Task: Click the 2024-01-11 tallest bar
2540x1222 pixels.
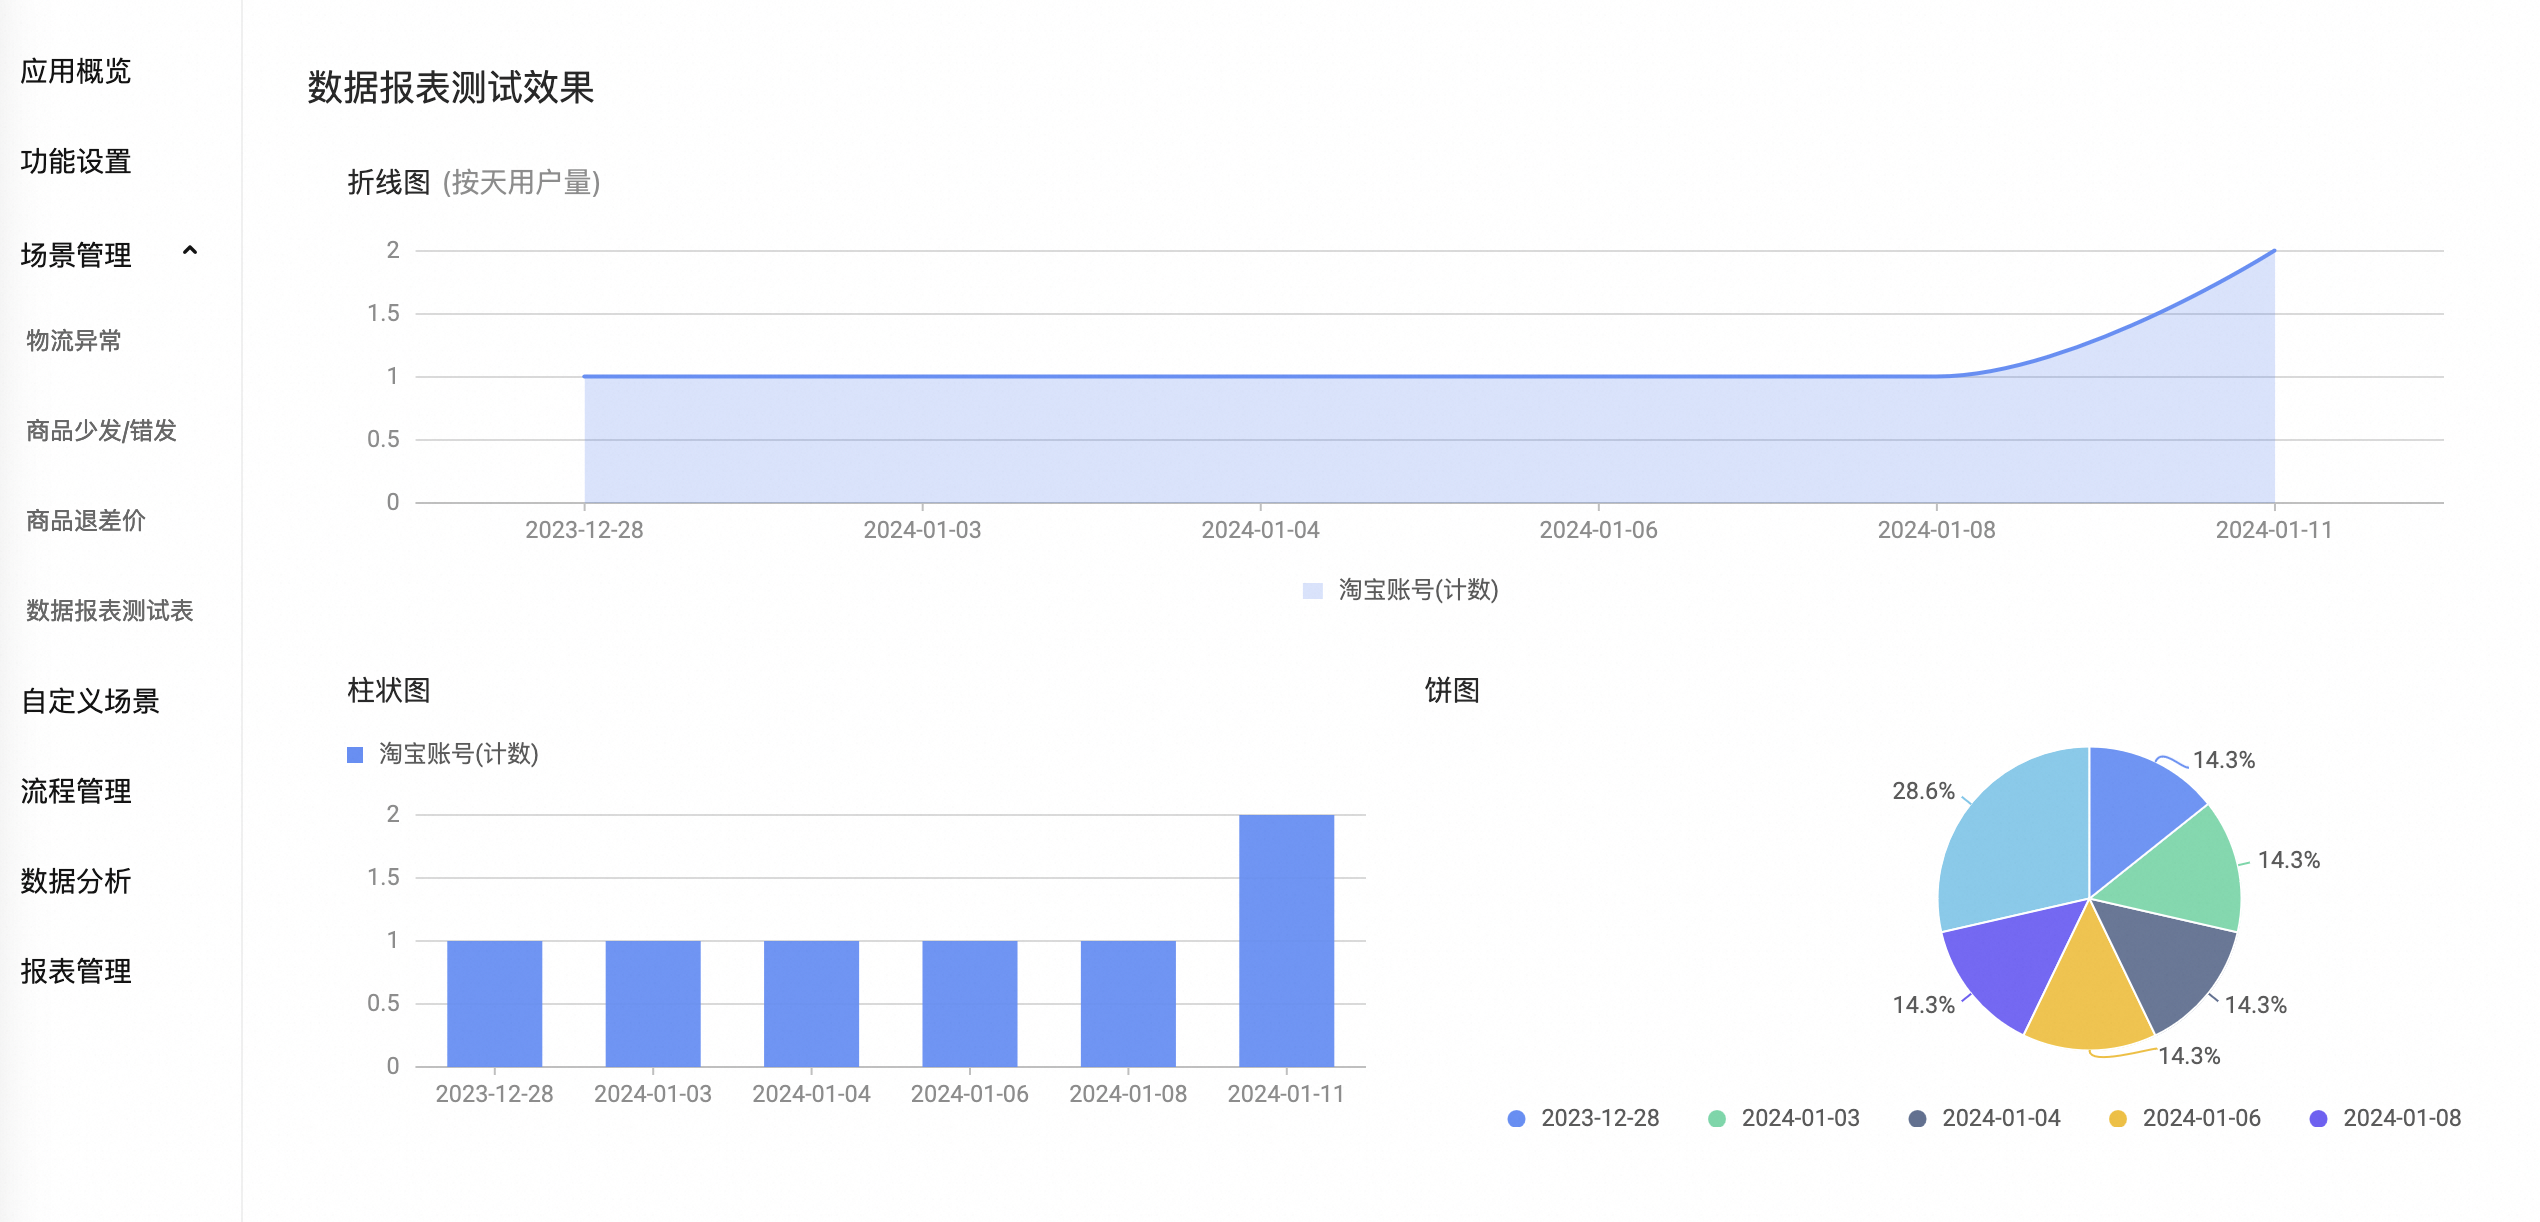Action: coord(1286,940)
